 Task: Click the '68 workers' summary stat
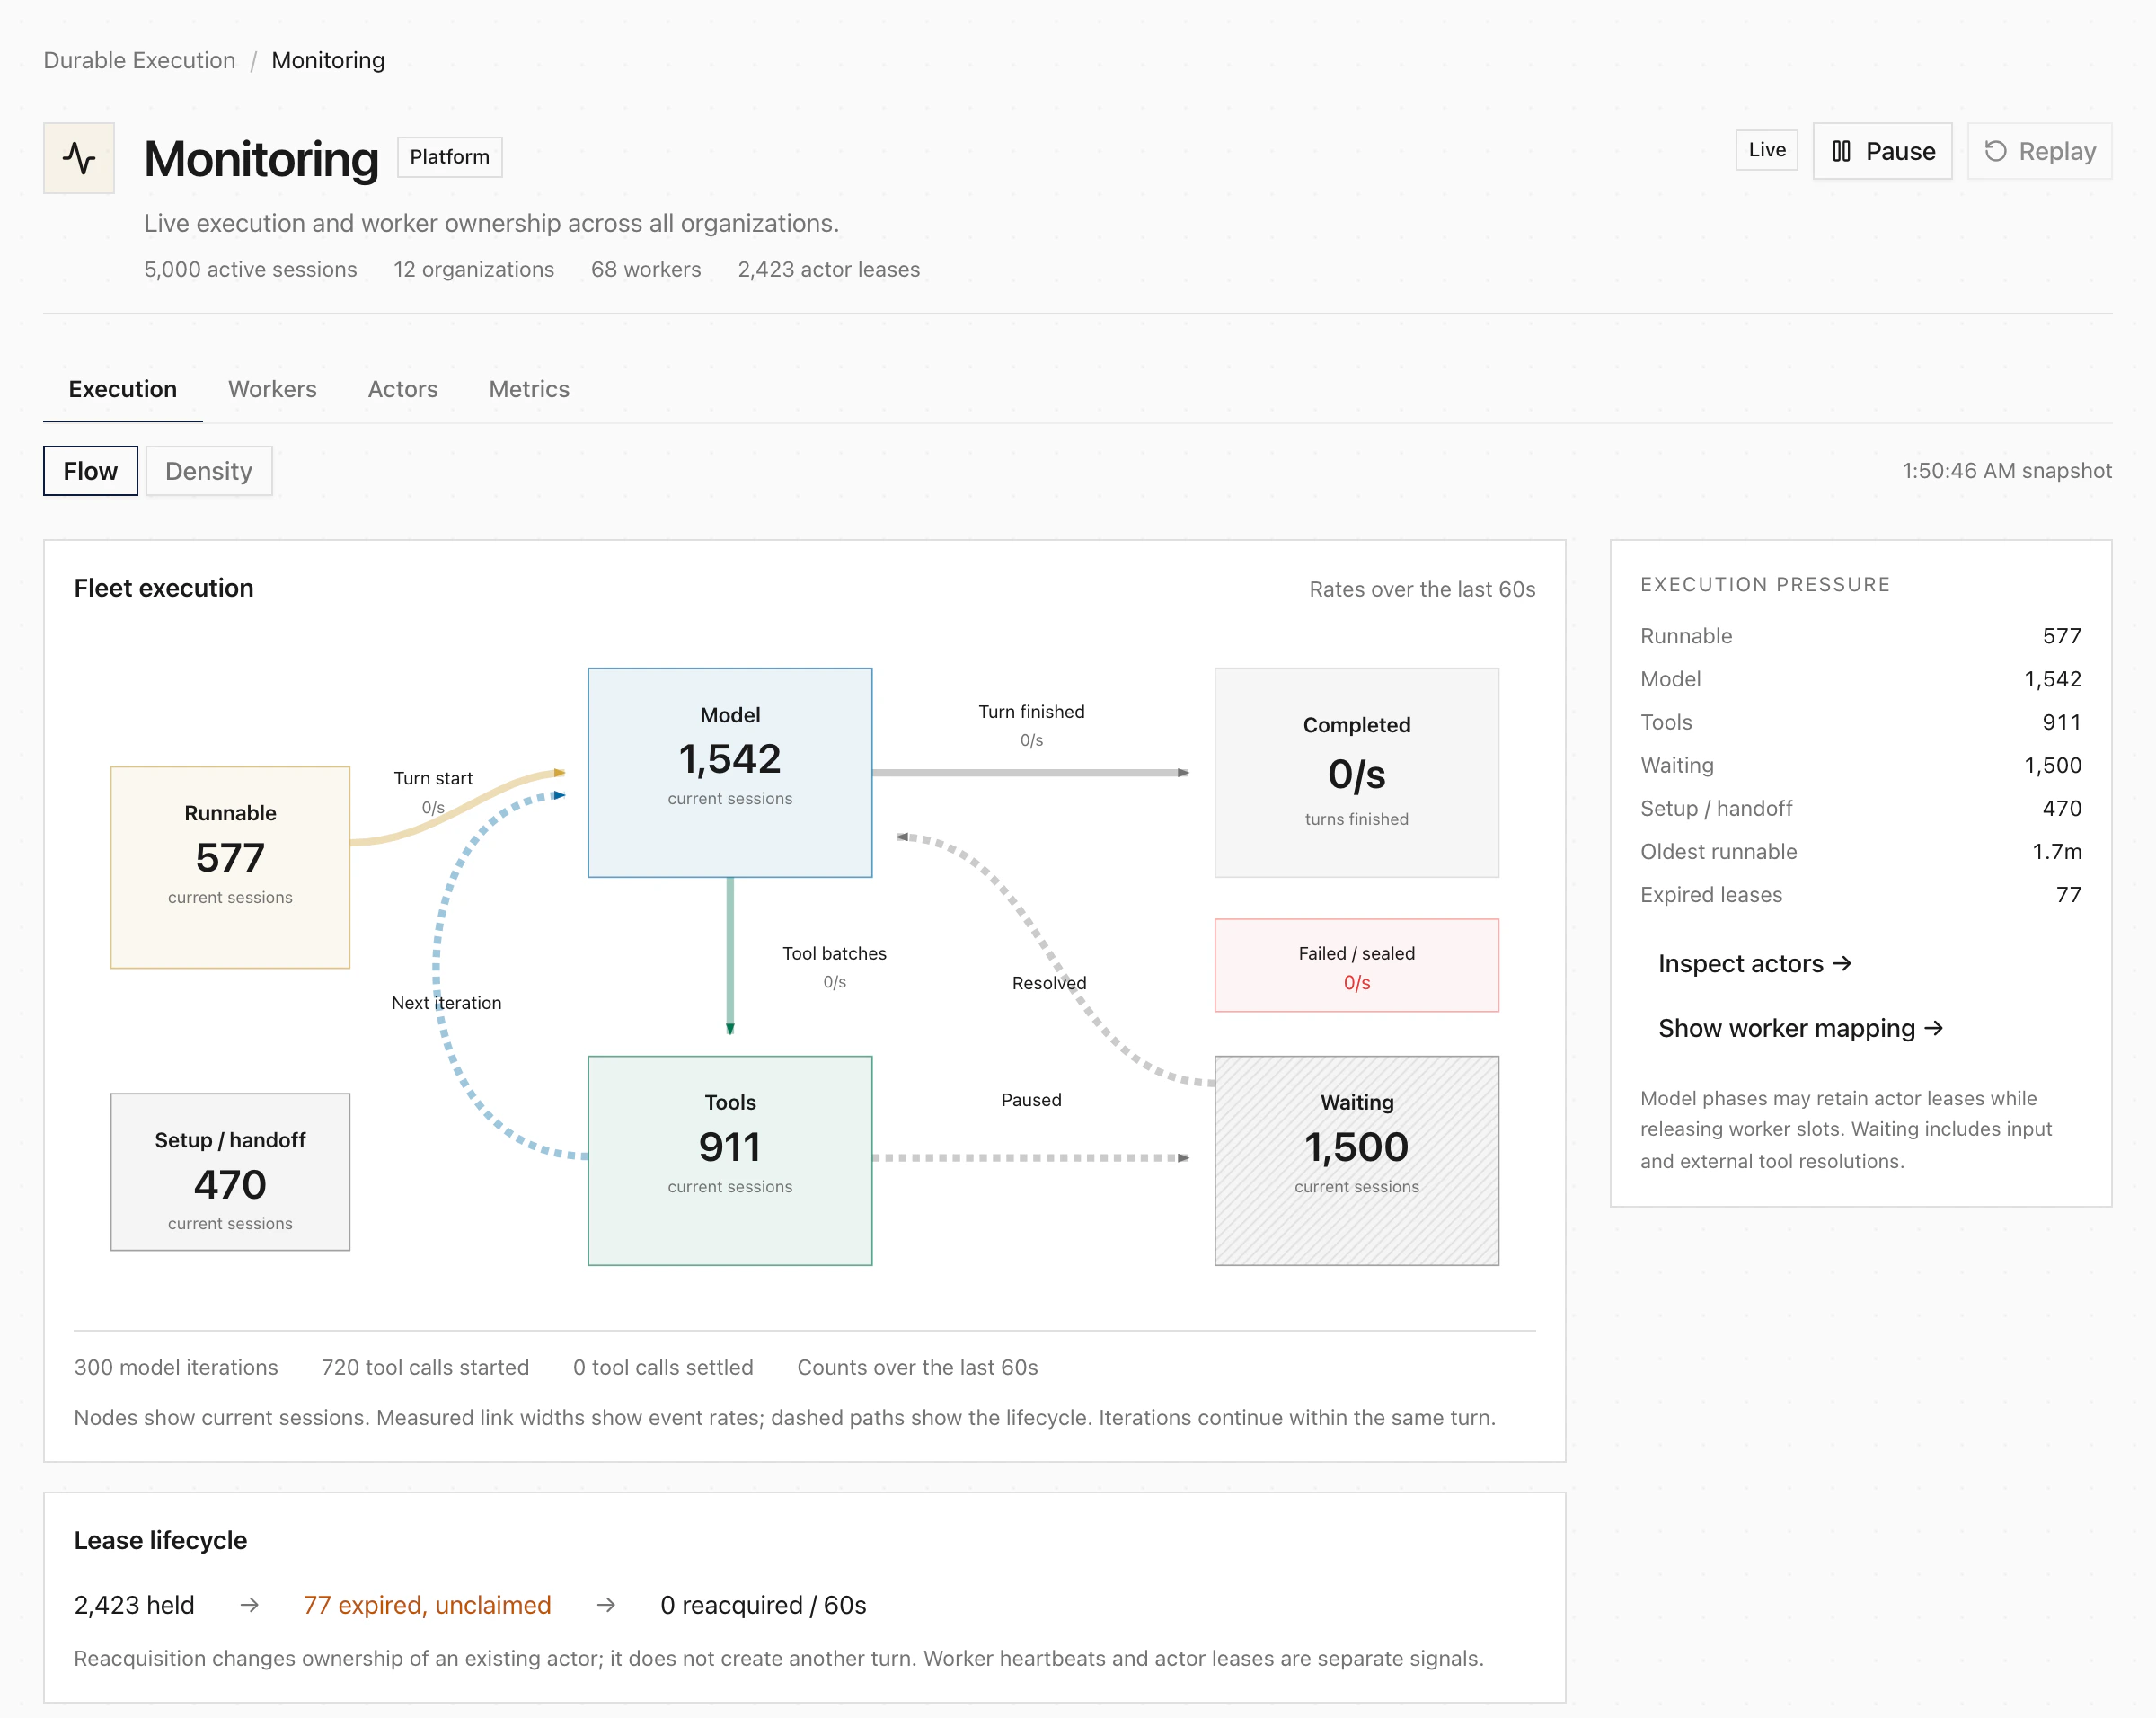pyautogui.click(x=646, y=269)
